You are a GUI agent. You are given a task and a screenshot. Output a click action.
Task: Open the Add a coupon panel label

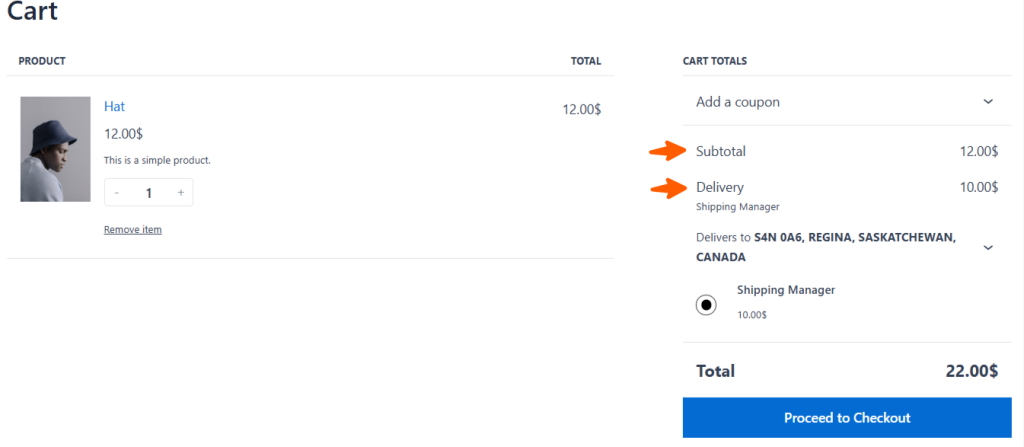click(738, 102)
